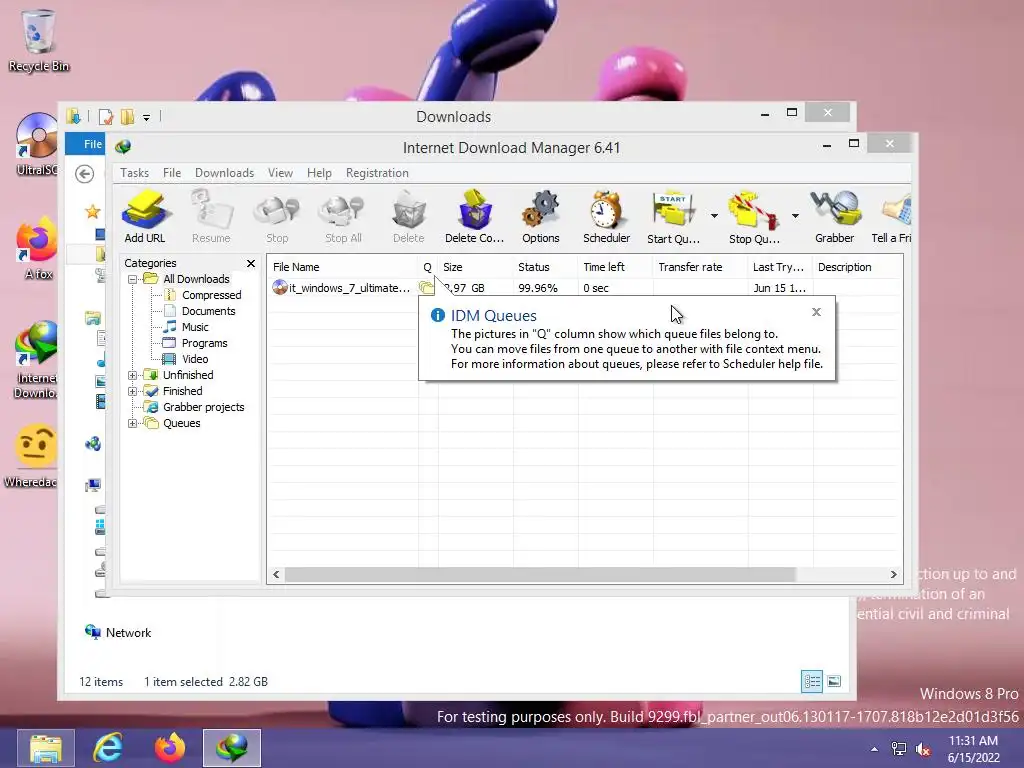Click the muted volume tray icon
The height and width of the screenshot is (768, 1024).
(923, 750)
